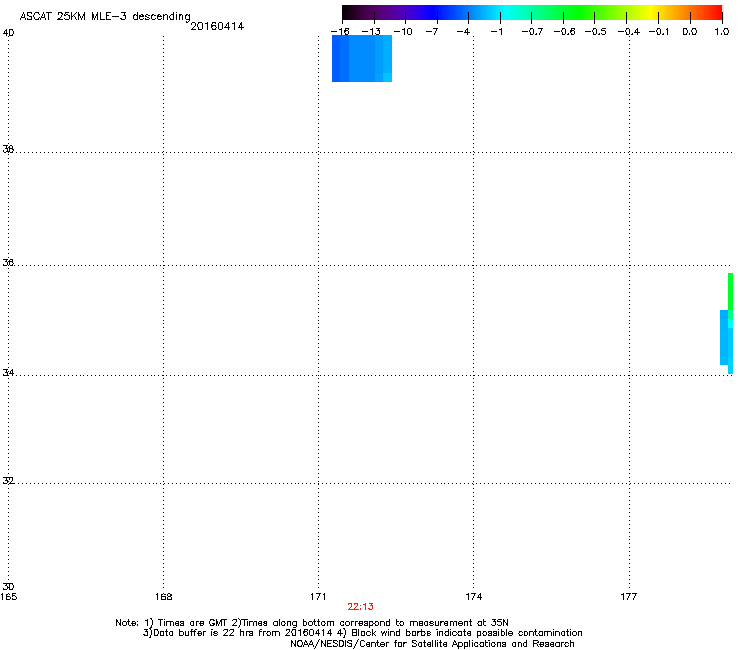Viewport: 740px width, 650px height.
Task: Click latitude axis label 32
Action: click(x=8, y=481)
